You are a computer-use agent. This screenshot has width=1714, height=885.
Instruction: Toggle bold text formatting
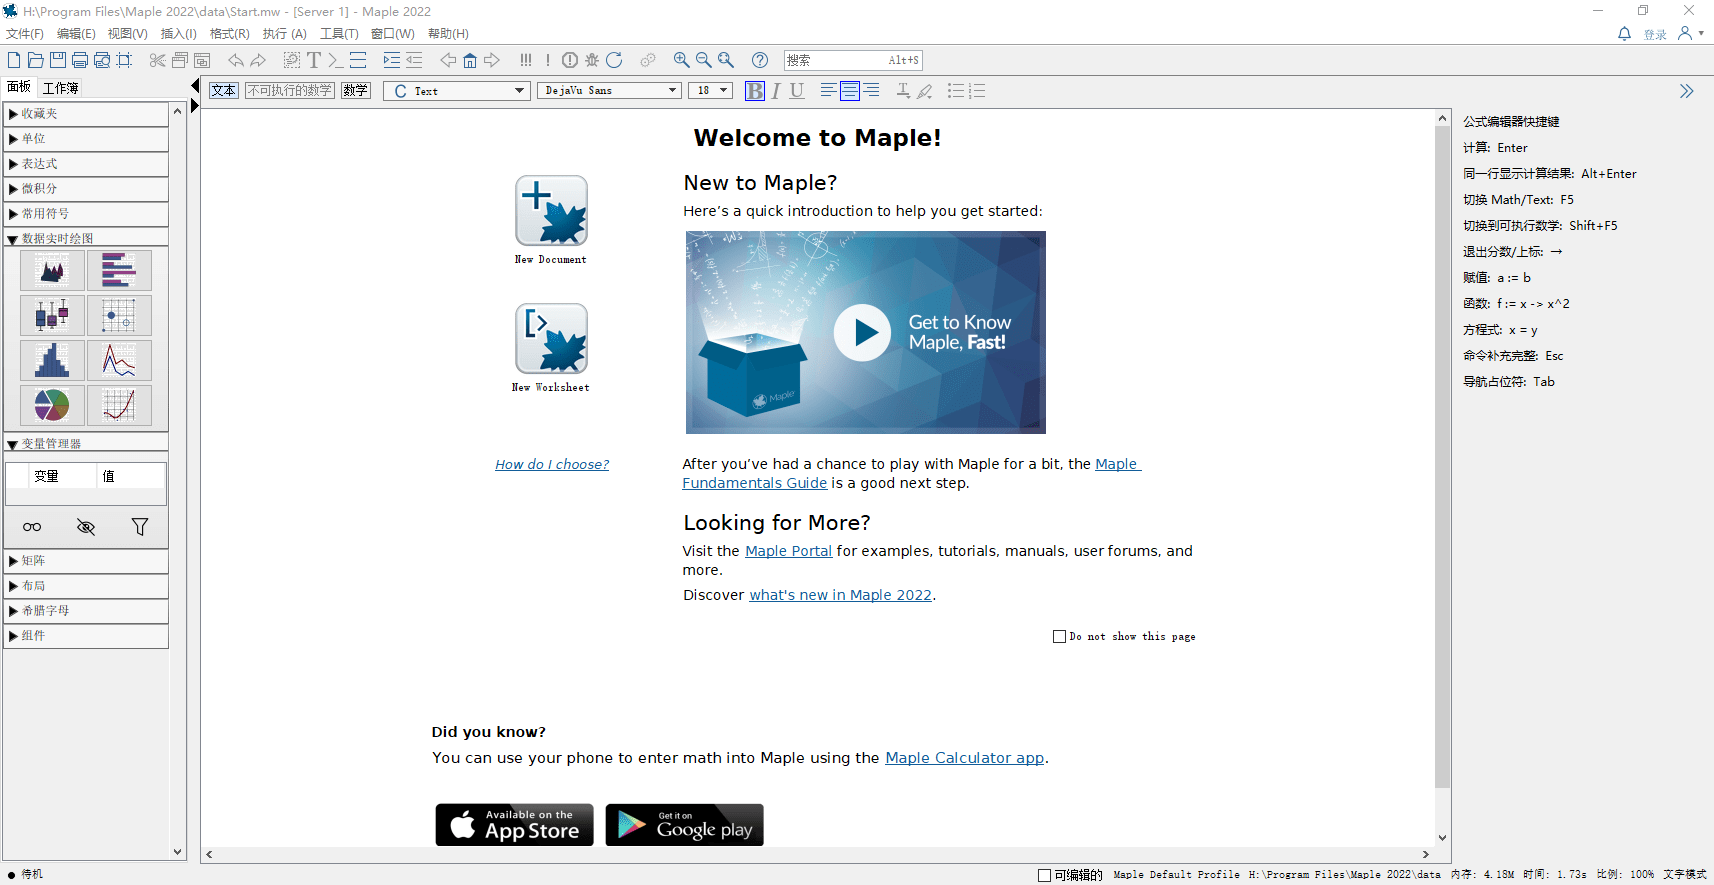click(755, 91)
